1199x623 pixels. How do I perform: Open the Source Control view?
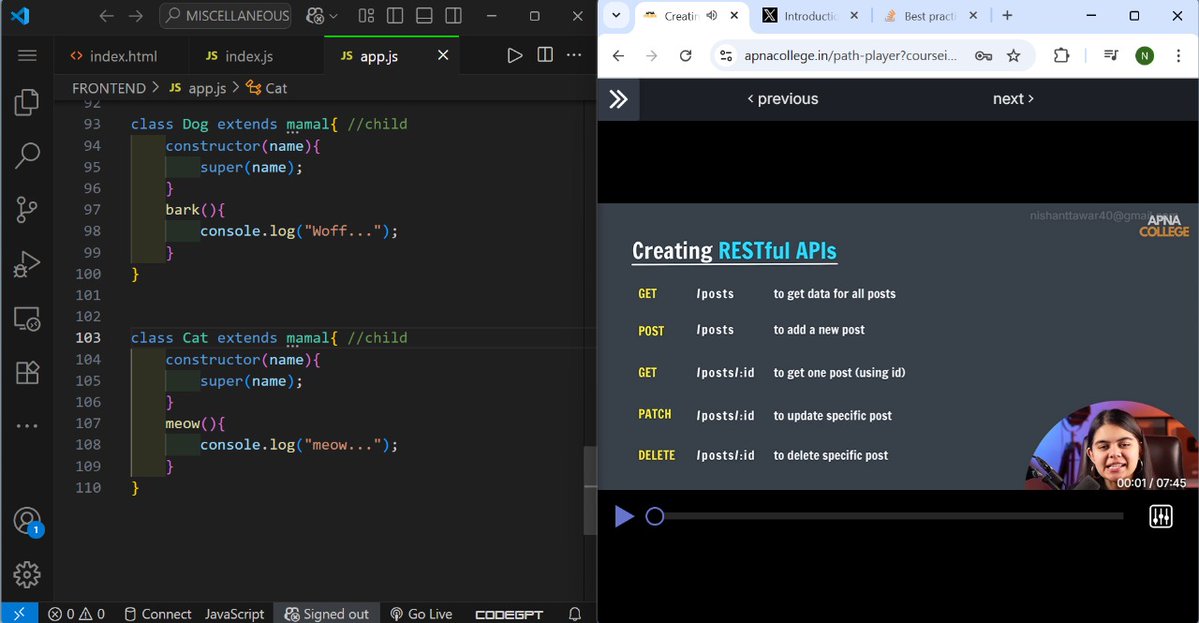click(27, 209)
